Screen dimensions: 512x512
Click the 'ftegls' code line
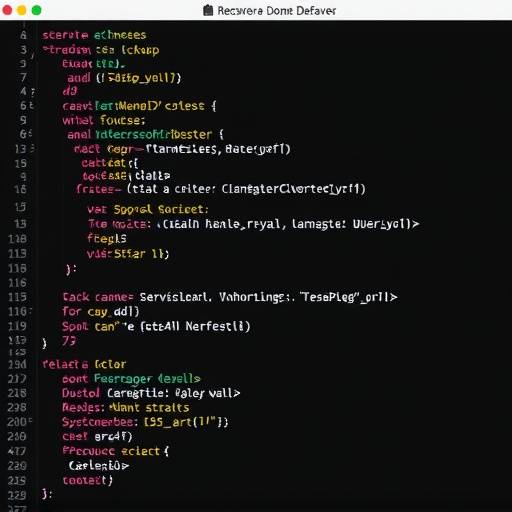click(107, 238)
